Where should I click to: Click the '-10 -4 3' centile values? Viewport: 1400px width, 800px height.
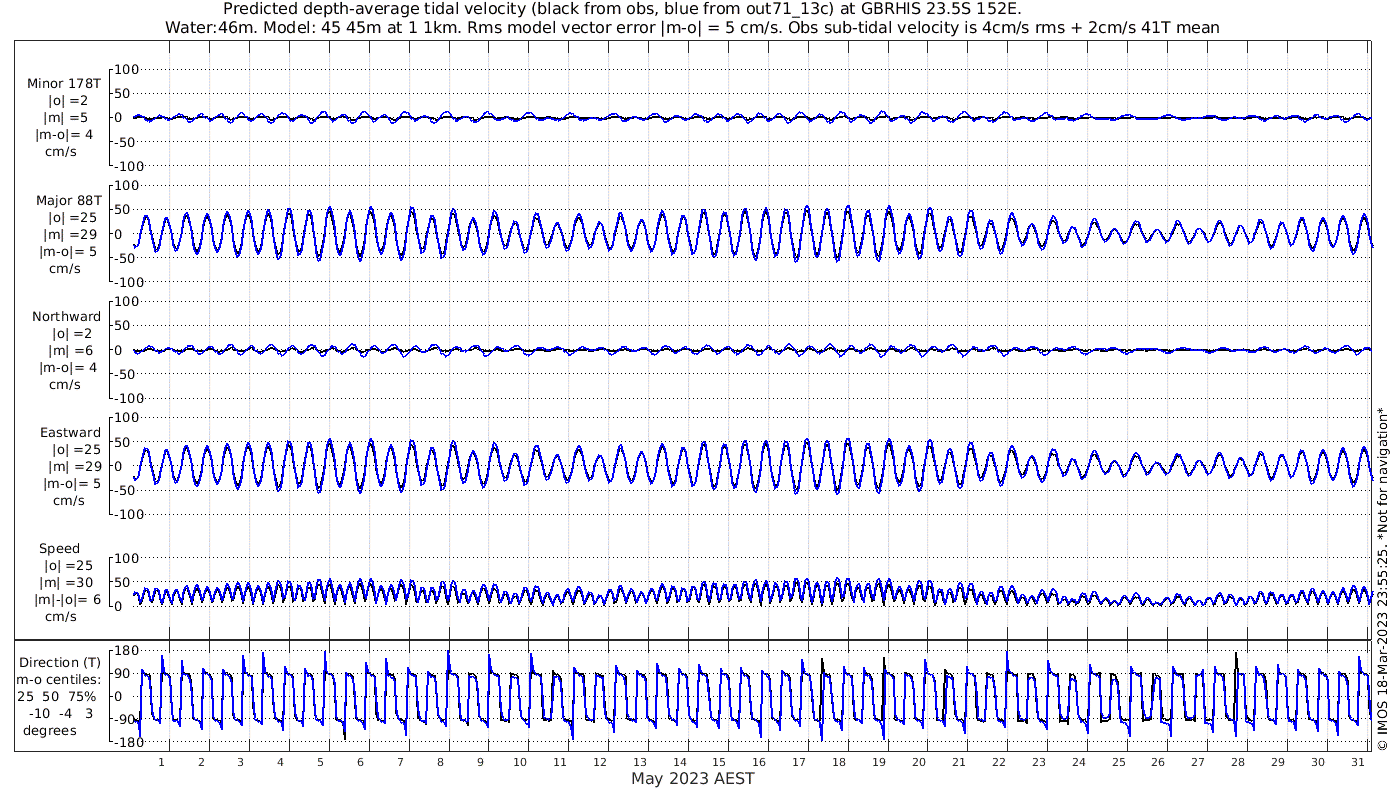(61, 713)
